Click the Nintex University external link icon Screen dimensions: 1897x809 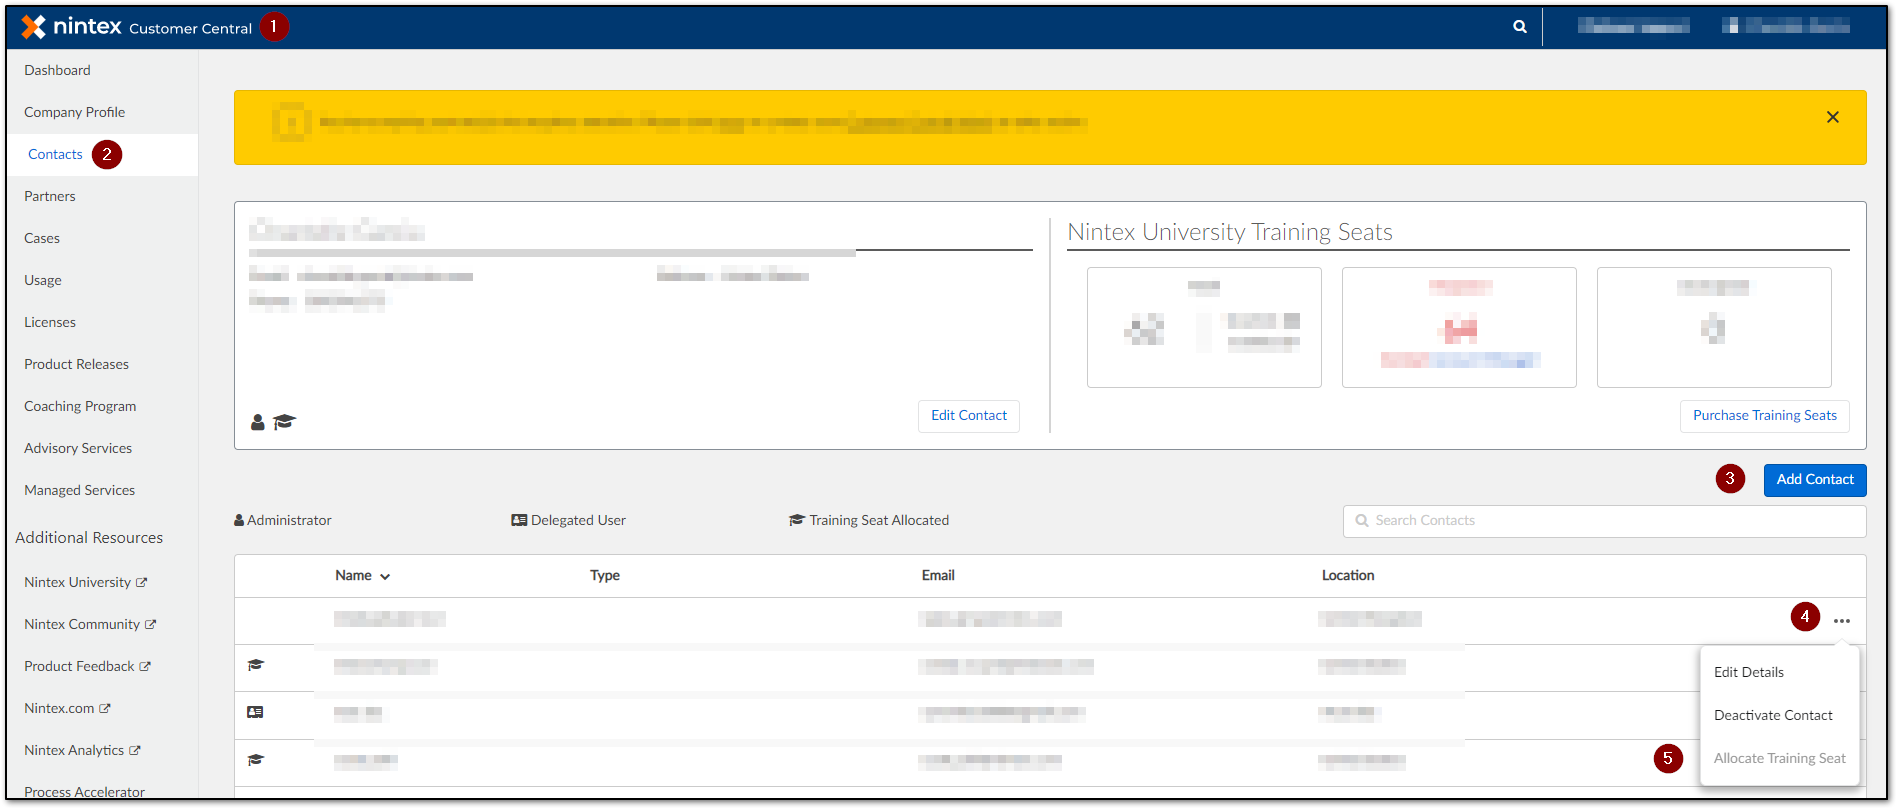click(x=142, y=582)
